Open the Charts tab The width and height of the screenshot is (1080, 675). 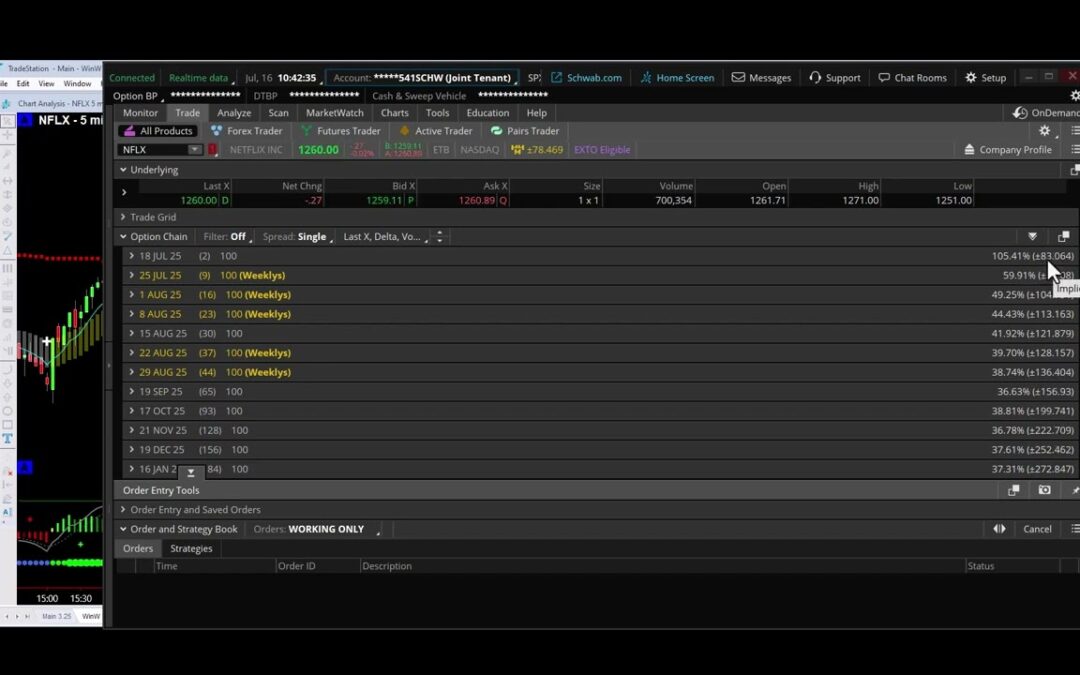(395, 113)
